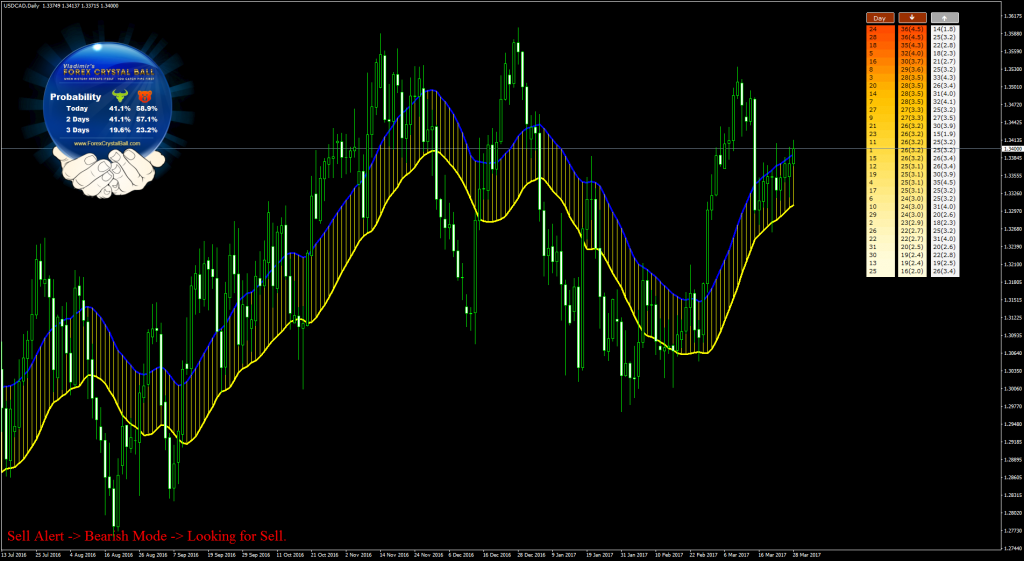
Task: Select the 13 Jul 2016 date marker
Action: (17, 554)
